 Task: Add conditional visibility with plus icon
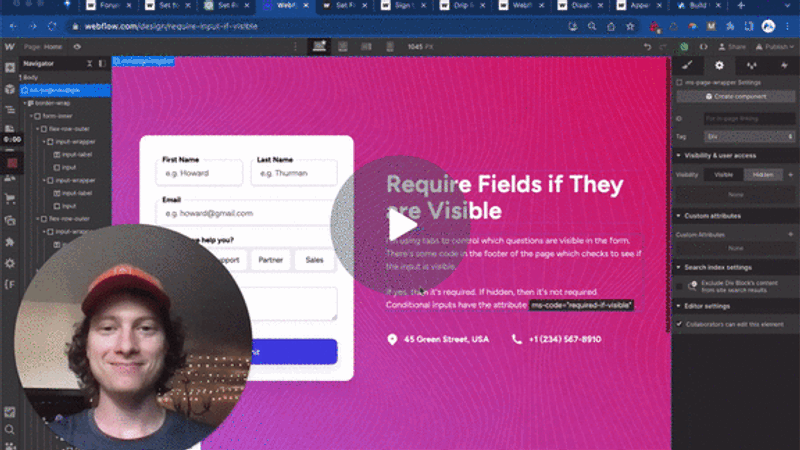[x=791, y=174]
